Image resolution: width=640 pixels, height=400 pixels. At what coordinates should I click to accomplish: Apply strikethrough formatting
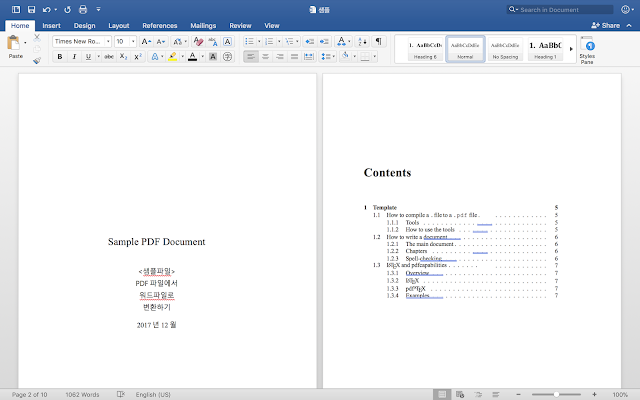tap(109, 57)
